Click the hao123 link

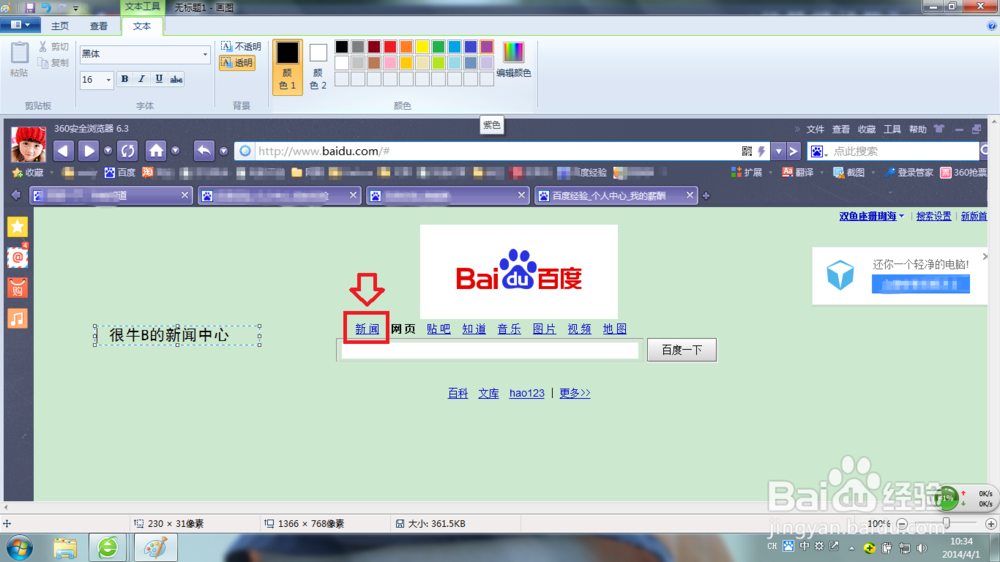(x=527, y=393)
